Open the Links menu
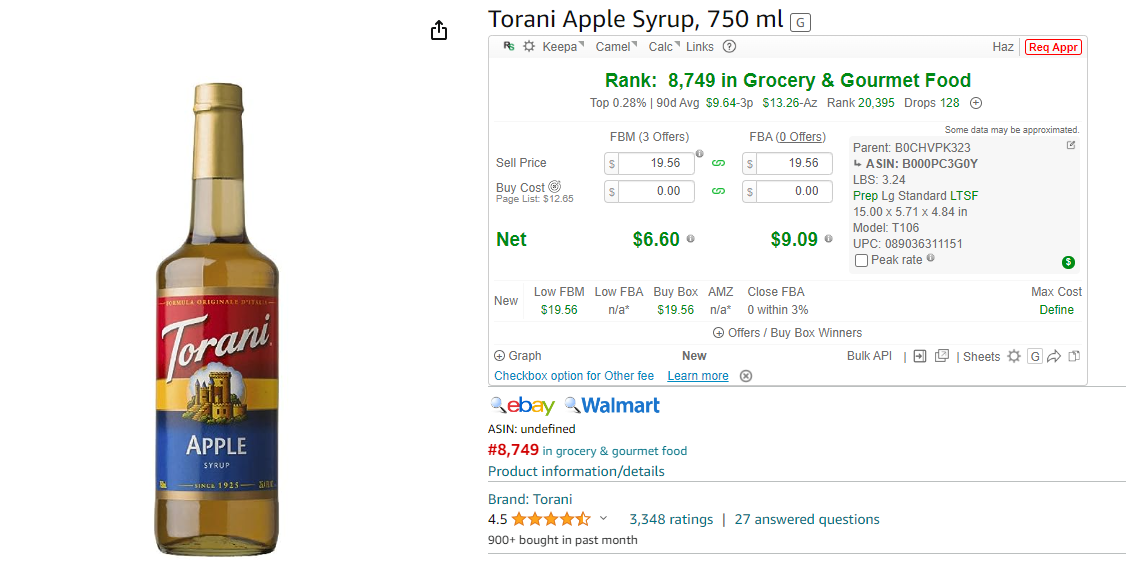Screen dimensions: 1140x565 (700, 47)
